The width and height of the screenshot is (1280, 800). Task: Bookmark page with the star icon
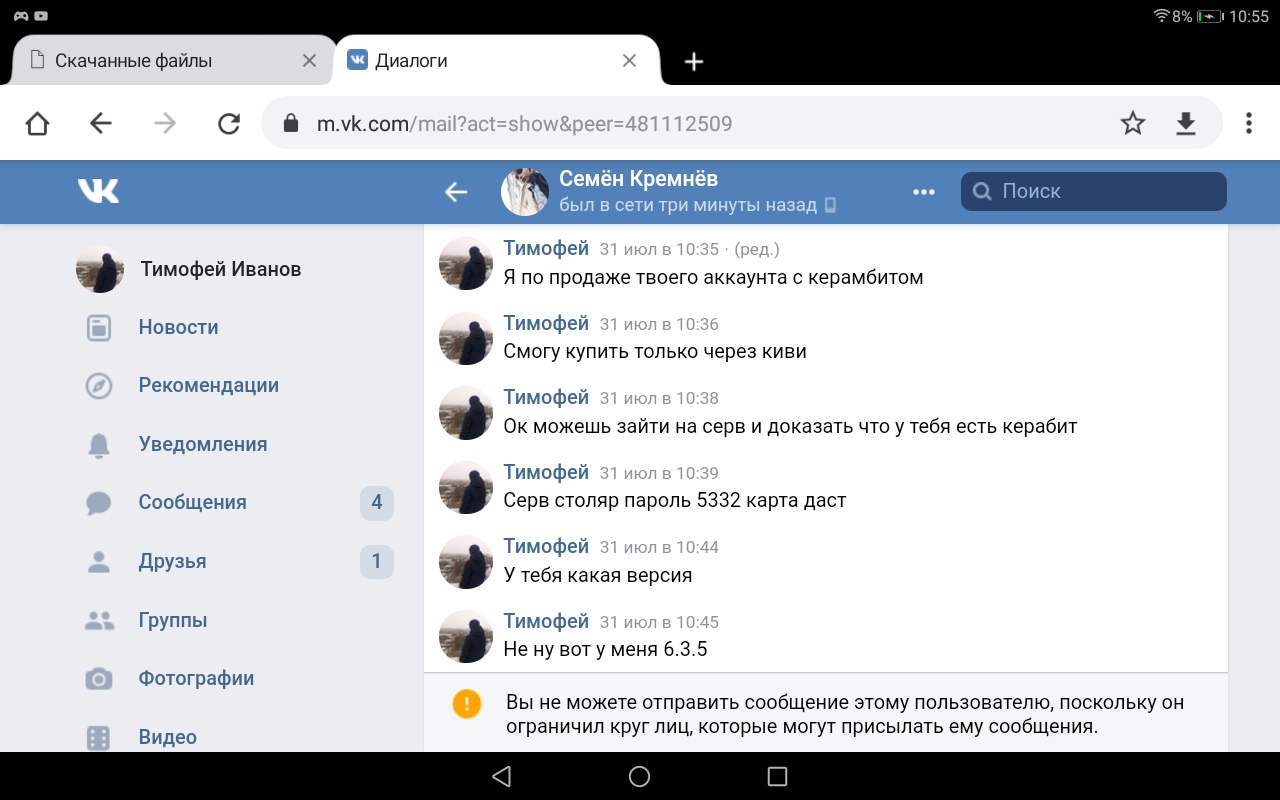tap(1132, 123)
